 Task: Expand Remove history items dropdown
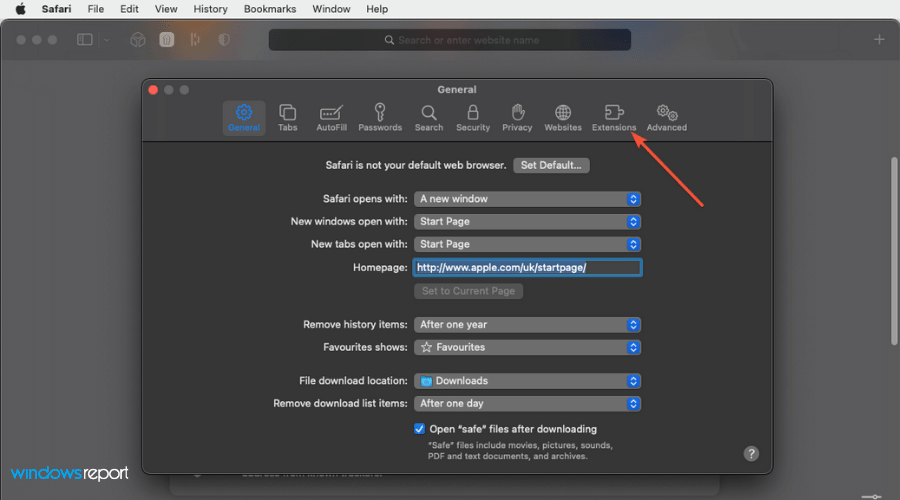coord(527,324)
